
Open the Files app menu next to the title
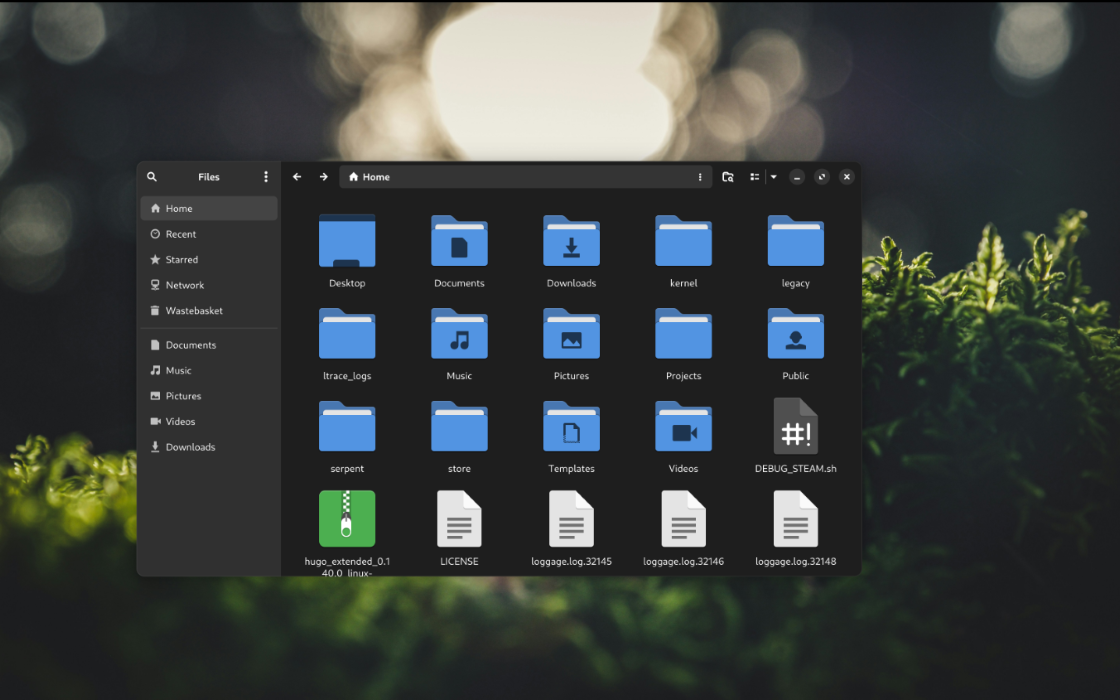click(266, 176)
